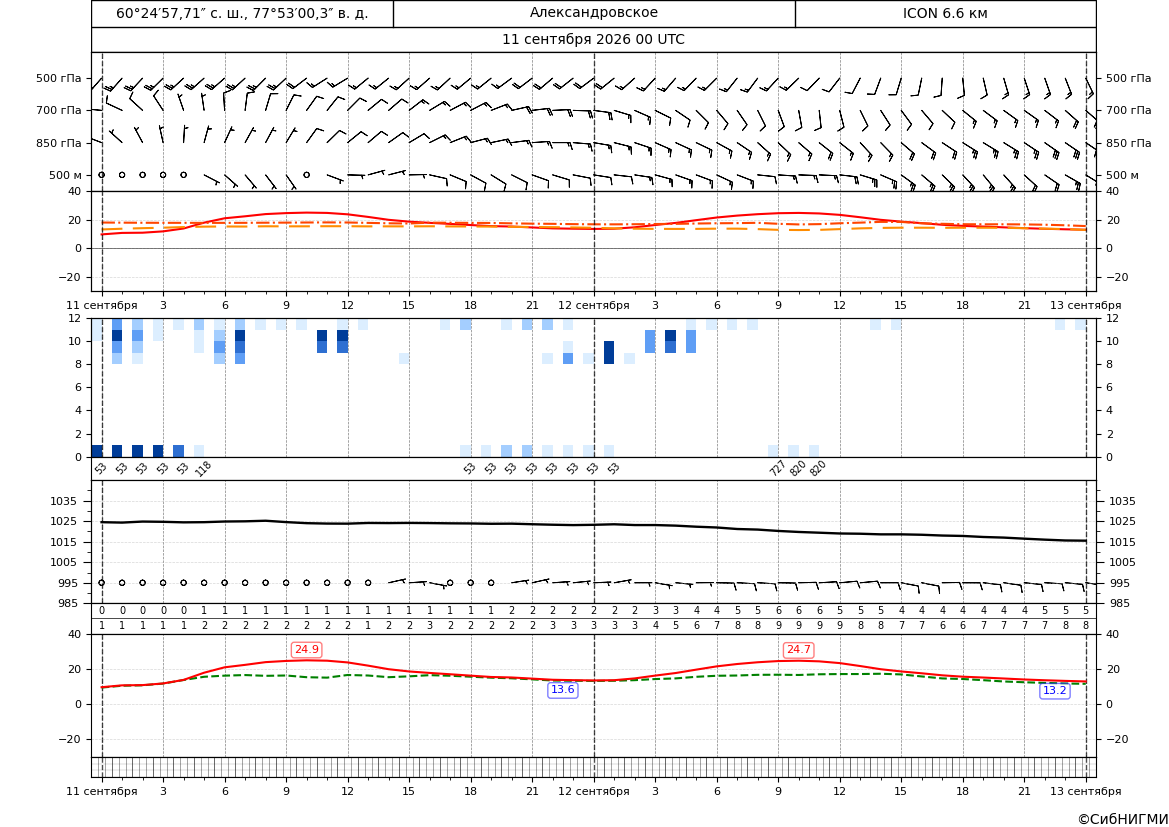
Task: Select 12 сентября on the bottom time axis
Action: (593, 791)
